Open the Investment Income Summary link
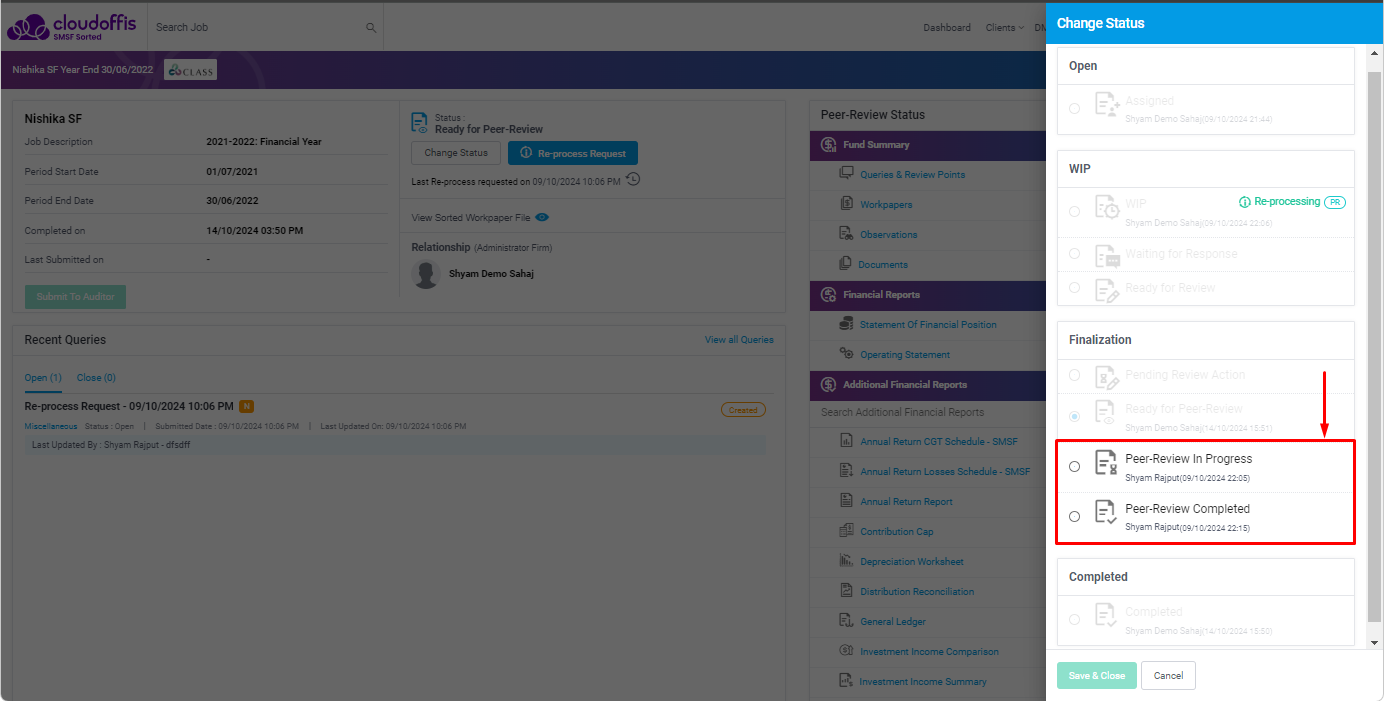Screen dimensions: 1384x701 point(923,681)
